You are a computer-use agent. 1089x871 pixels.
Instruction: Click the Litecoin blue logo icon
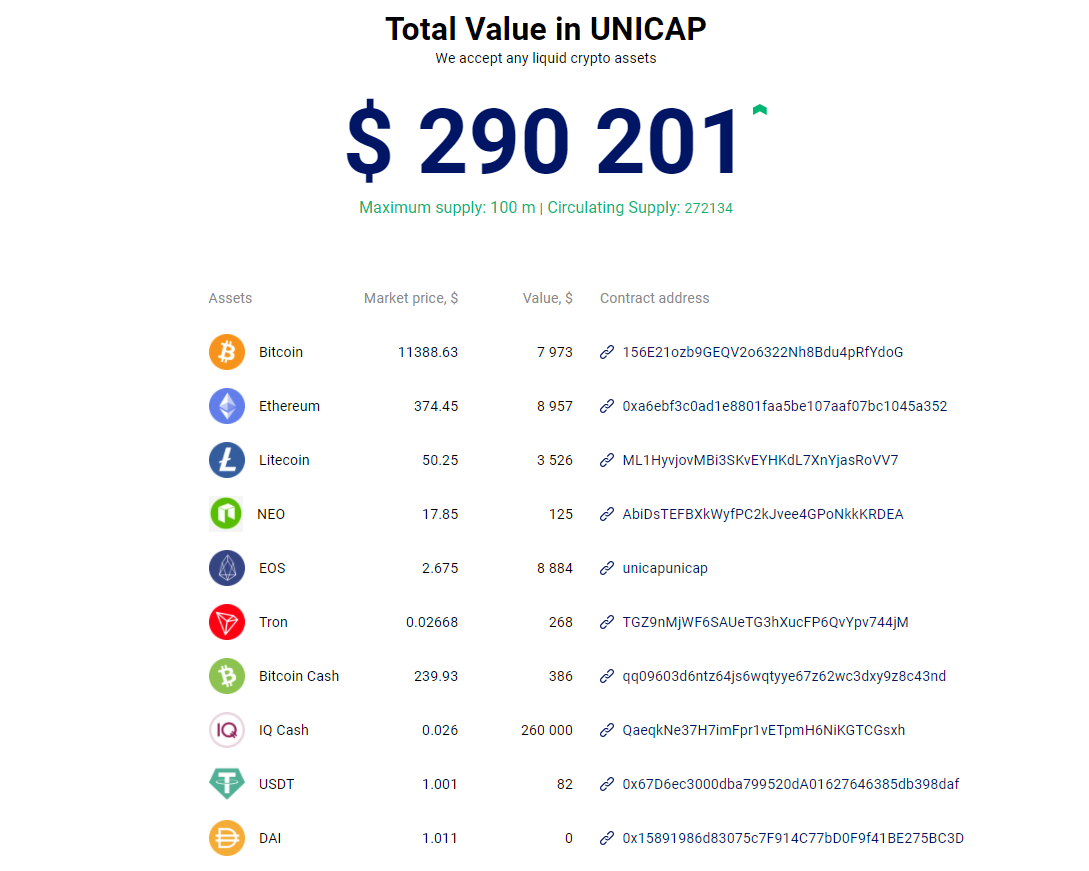point(226,460)
